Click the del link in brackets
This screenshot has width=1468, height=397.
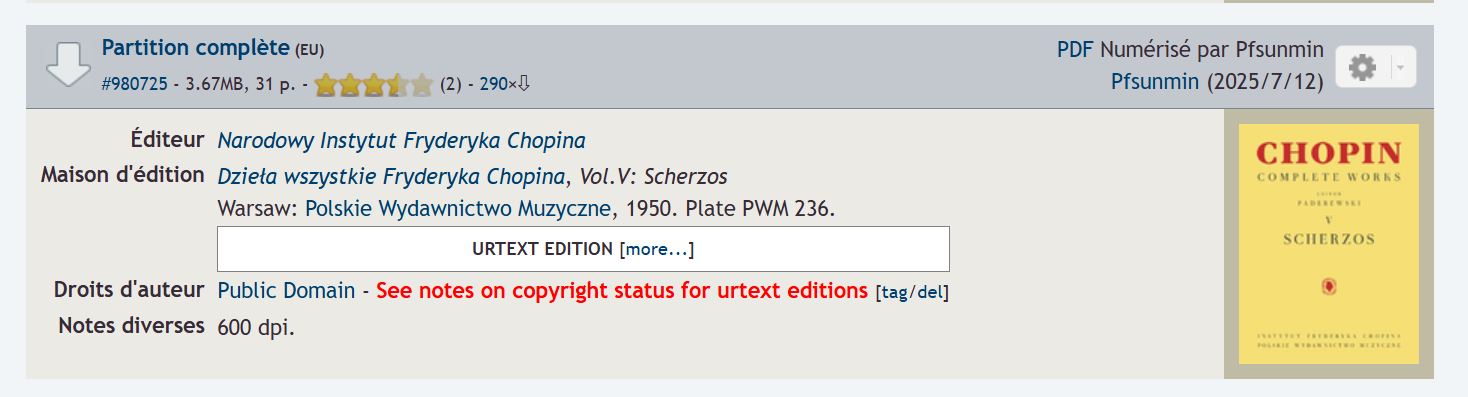[x=928, y=293]
